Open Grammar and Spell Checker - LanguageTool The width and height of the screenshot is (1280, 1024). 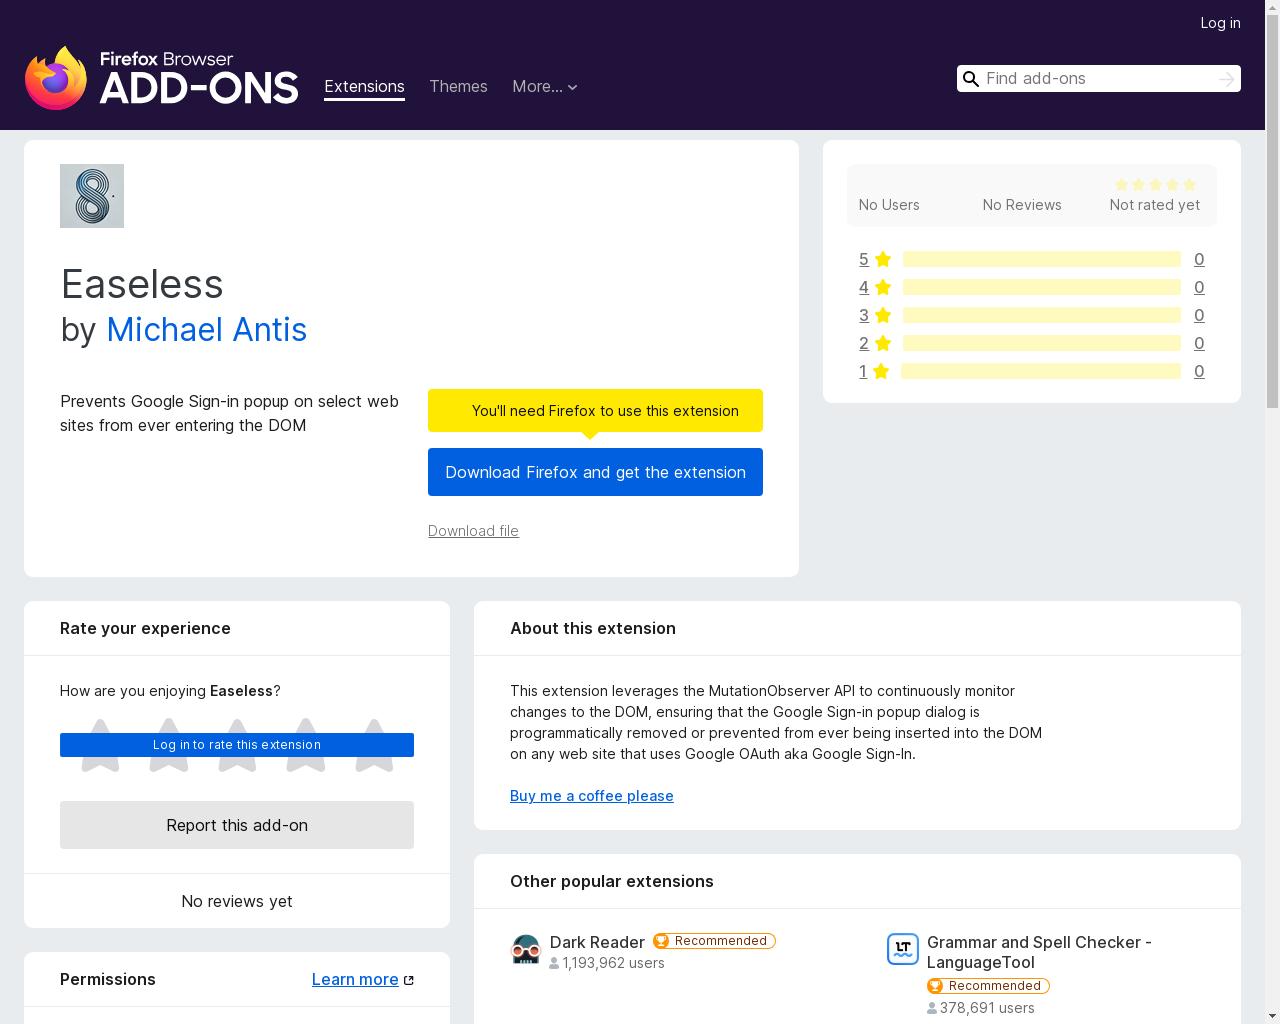point(1039,952)
